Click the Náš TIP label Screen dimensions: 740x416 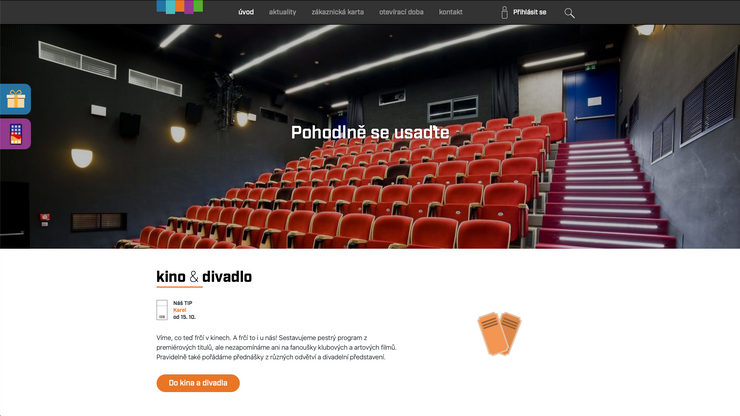tap(183, 303)
